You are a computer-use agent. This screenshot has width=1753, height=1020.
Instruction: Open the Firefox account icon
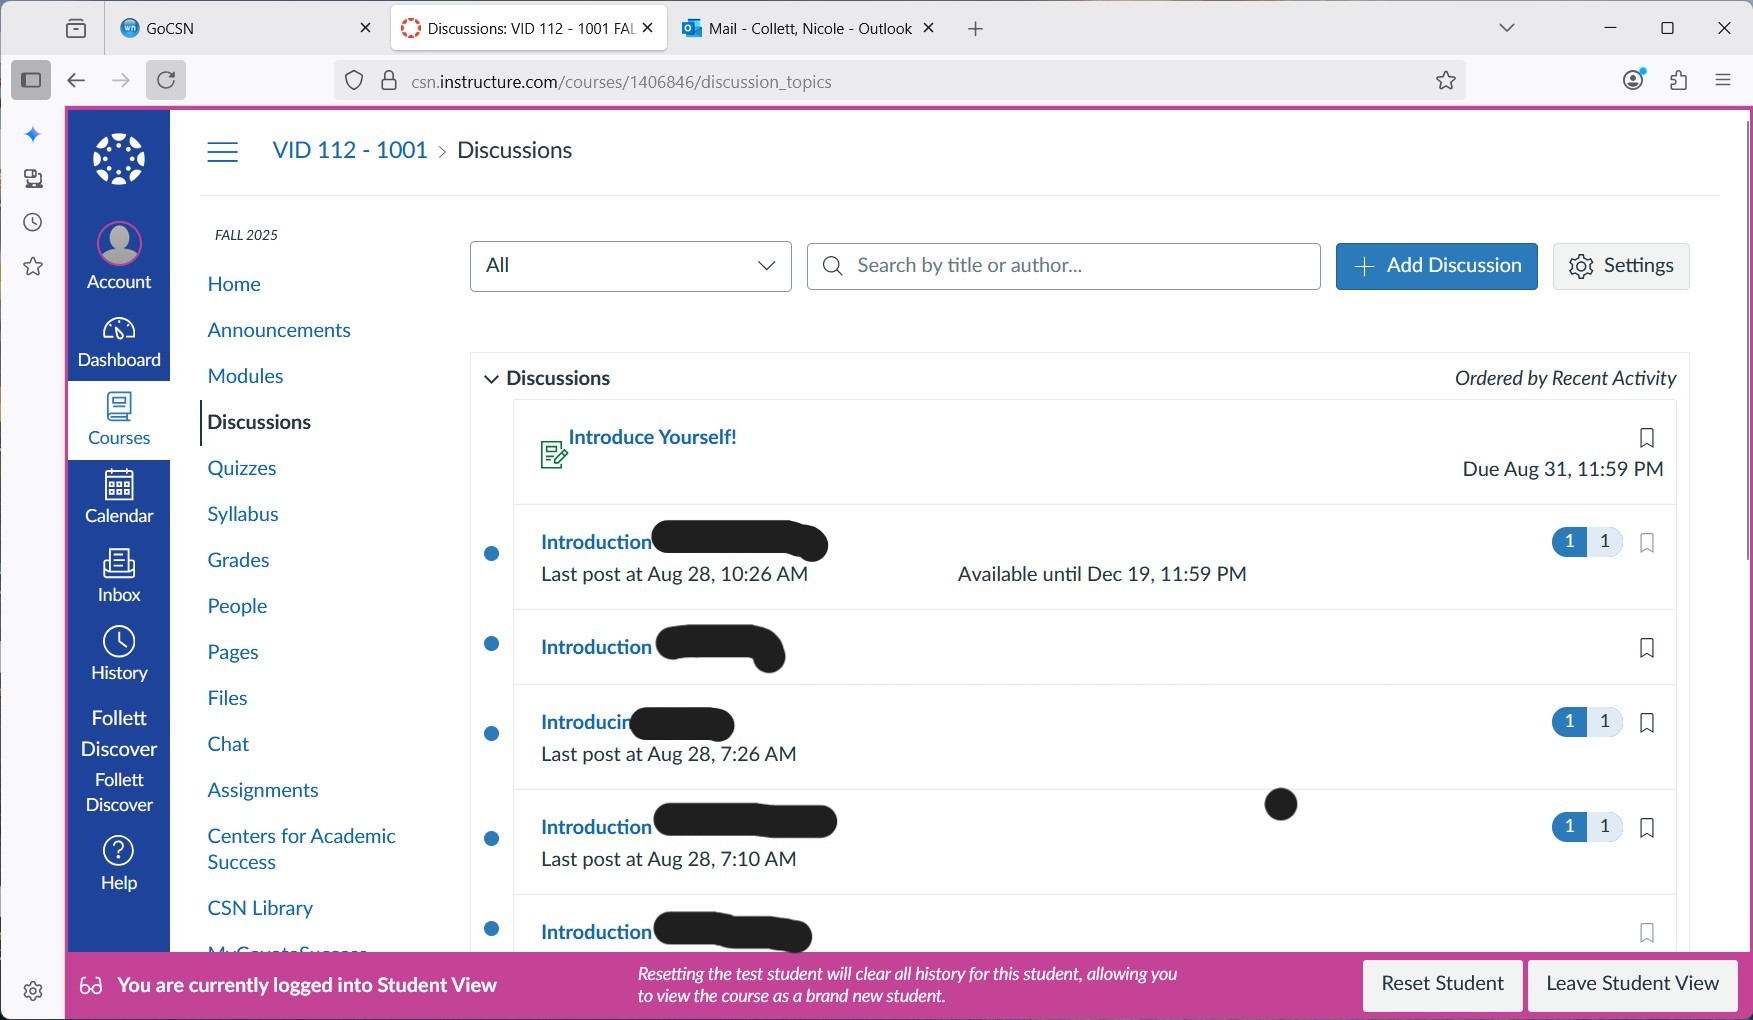point(1634,80)
